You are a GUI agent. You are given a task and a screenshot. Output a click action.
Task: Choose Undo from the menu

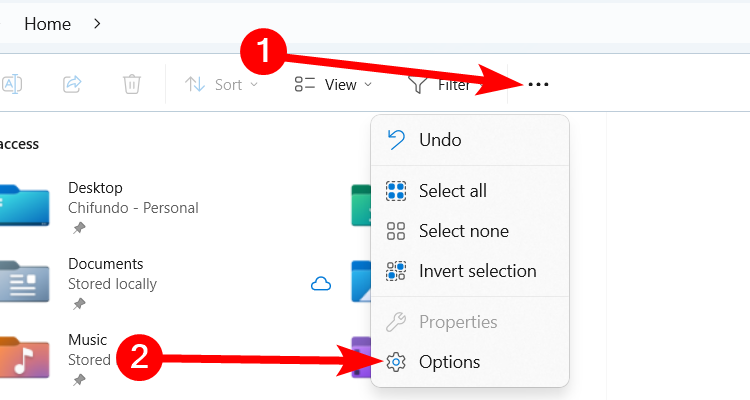pyautogui.click(x=440, y=140)
